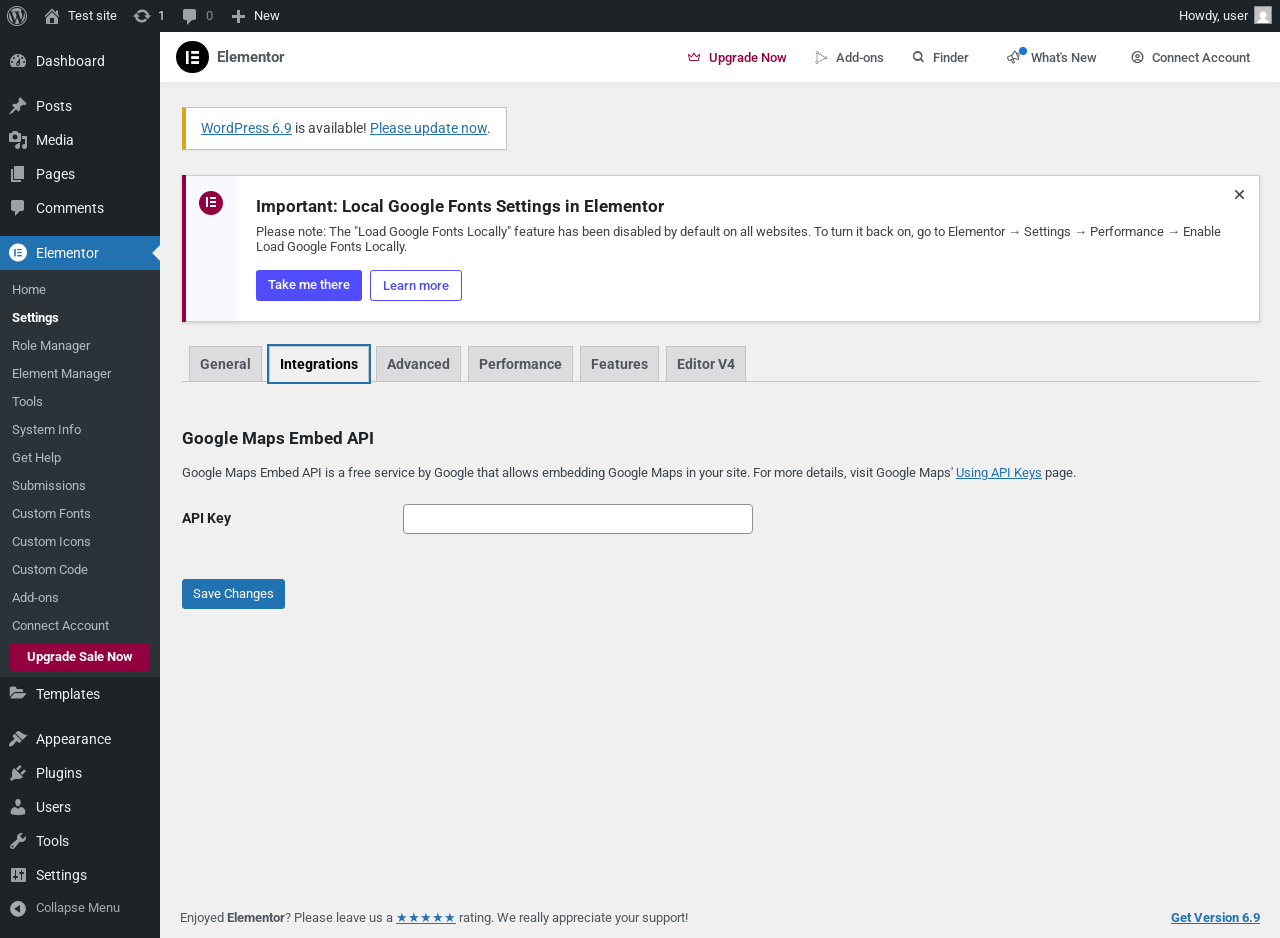Open the WordPress 6.9 link

click(x=246, y=128)
